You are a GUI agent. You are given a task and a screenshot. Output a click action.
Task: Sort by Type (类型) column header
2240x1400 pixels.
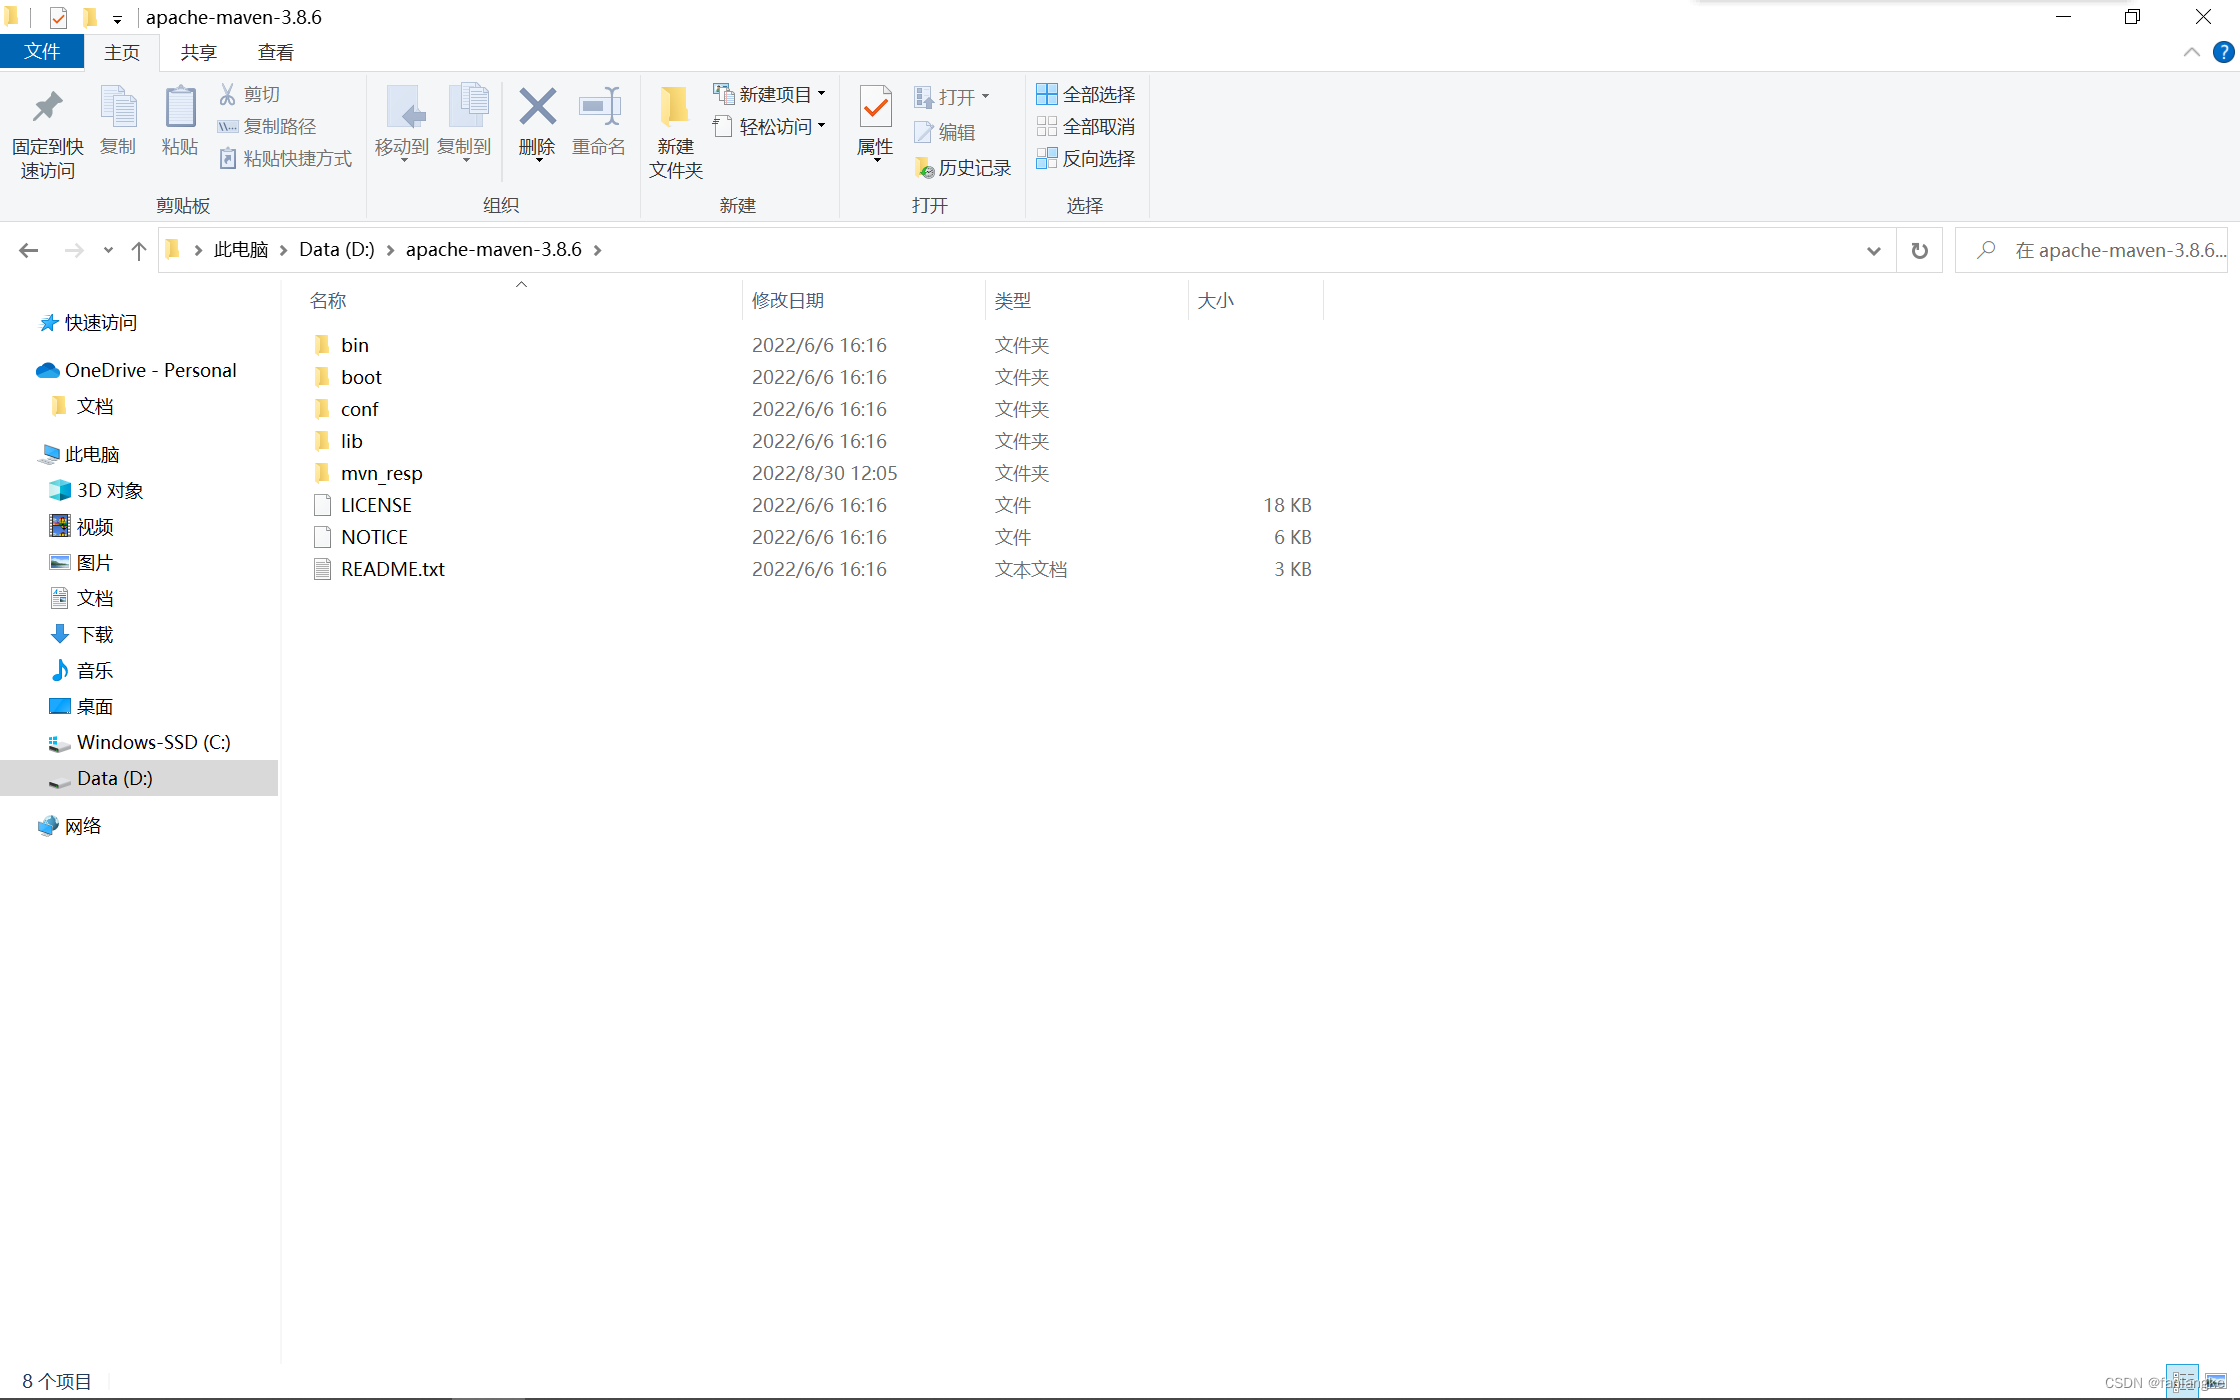[1086, 300]
